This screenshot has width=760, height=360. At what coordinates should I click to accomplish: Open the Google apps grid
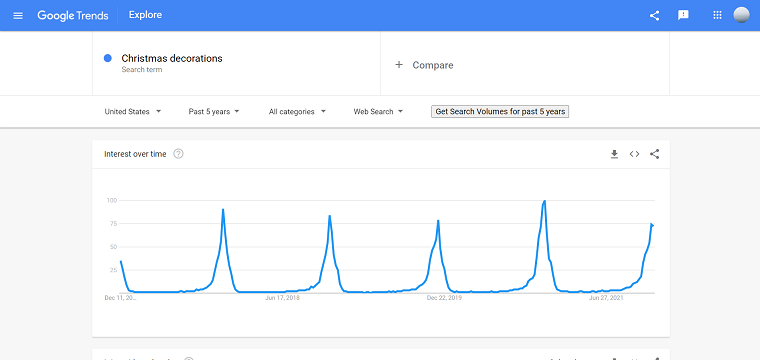click(x=717, y=15)
